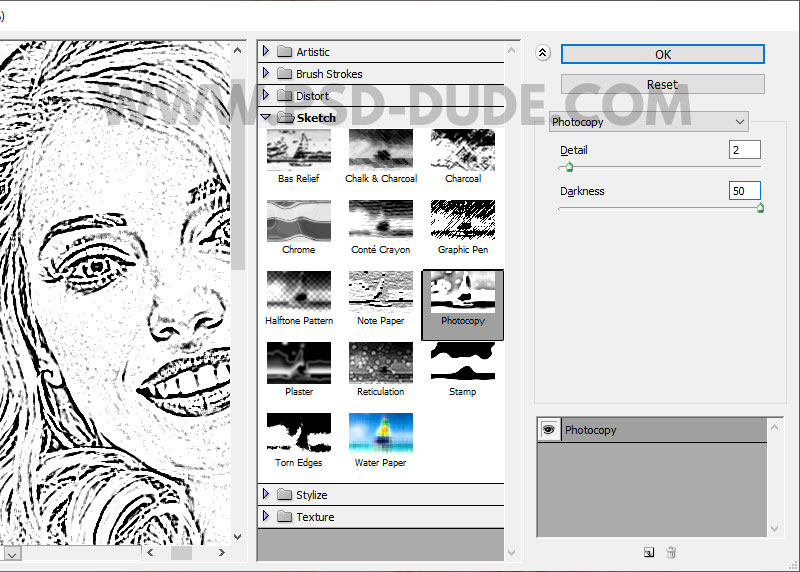Click the Darkness slider handle
Viewport: 800px width, 572px height.
(760, 208)
